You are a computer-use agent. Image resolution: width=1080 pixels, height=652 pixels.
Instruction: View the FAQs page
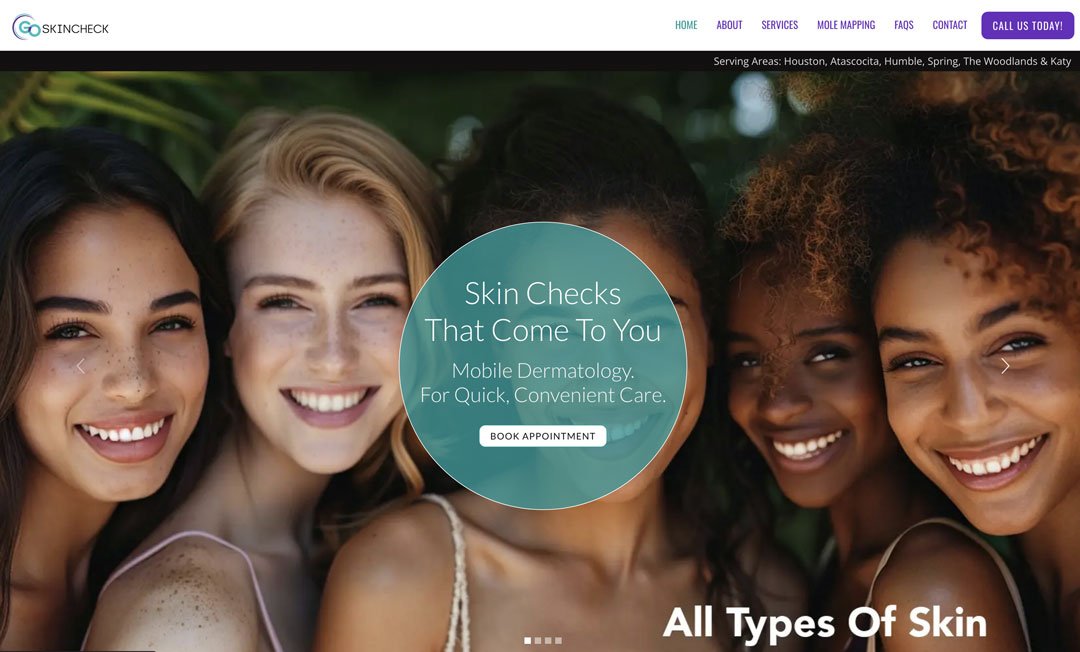(x=904, y=25)
